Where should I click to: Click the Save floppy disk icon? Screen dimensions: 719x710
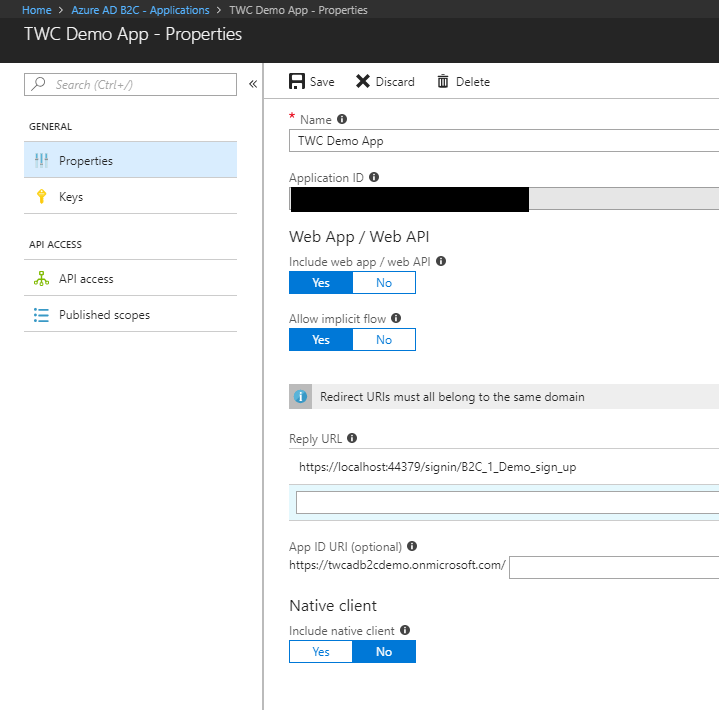297,81
